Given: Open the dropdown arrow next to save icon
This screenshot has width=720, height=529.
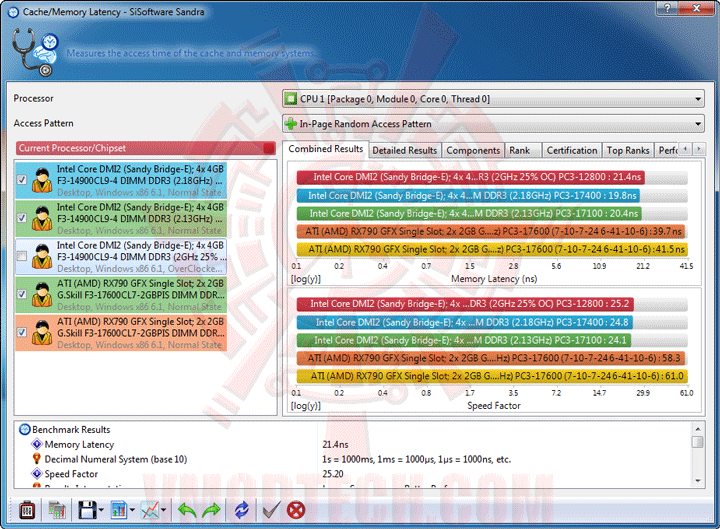Looking at the screenshot, I should click(x=101, y=510).
